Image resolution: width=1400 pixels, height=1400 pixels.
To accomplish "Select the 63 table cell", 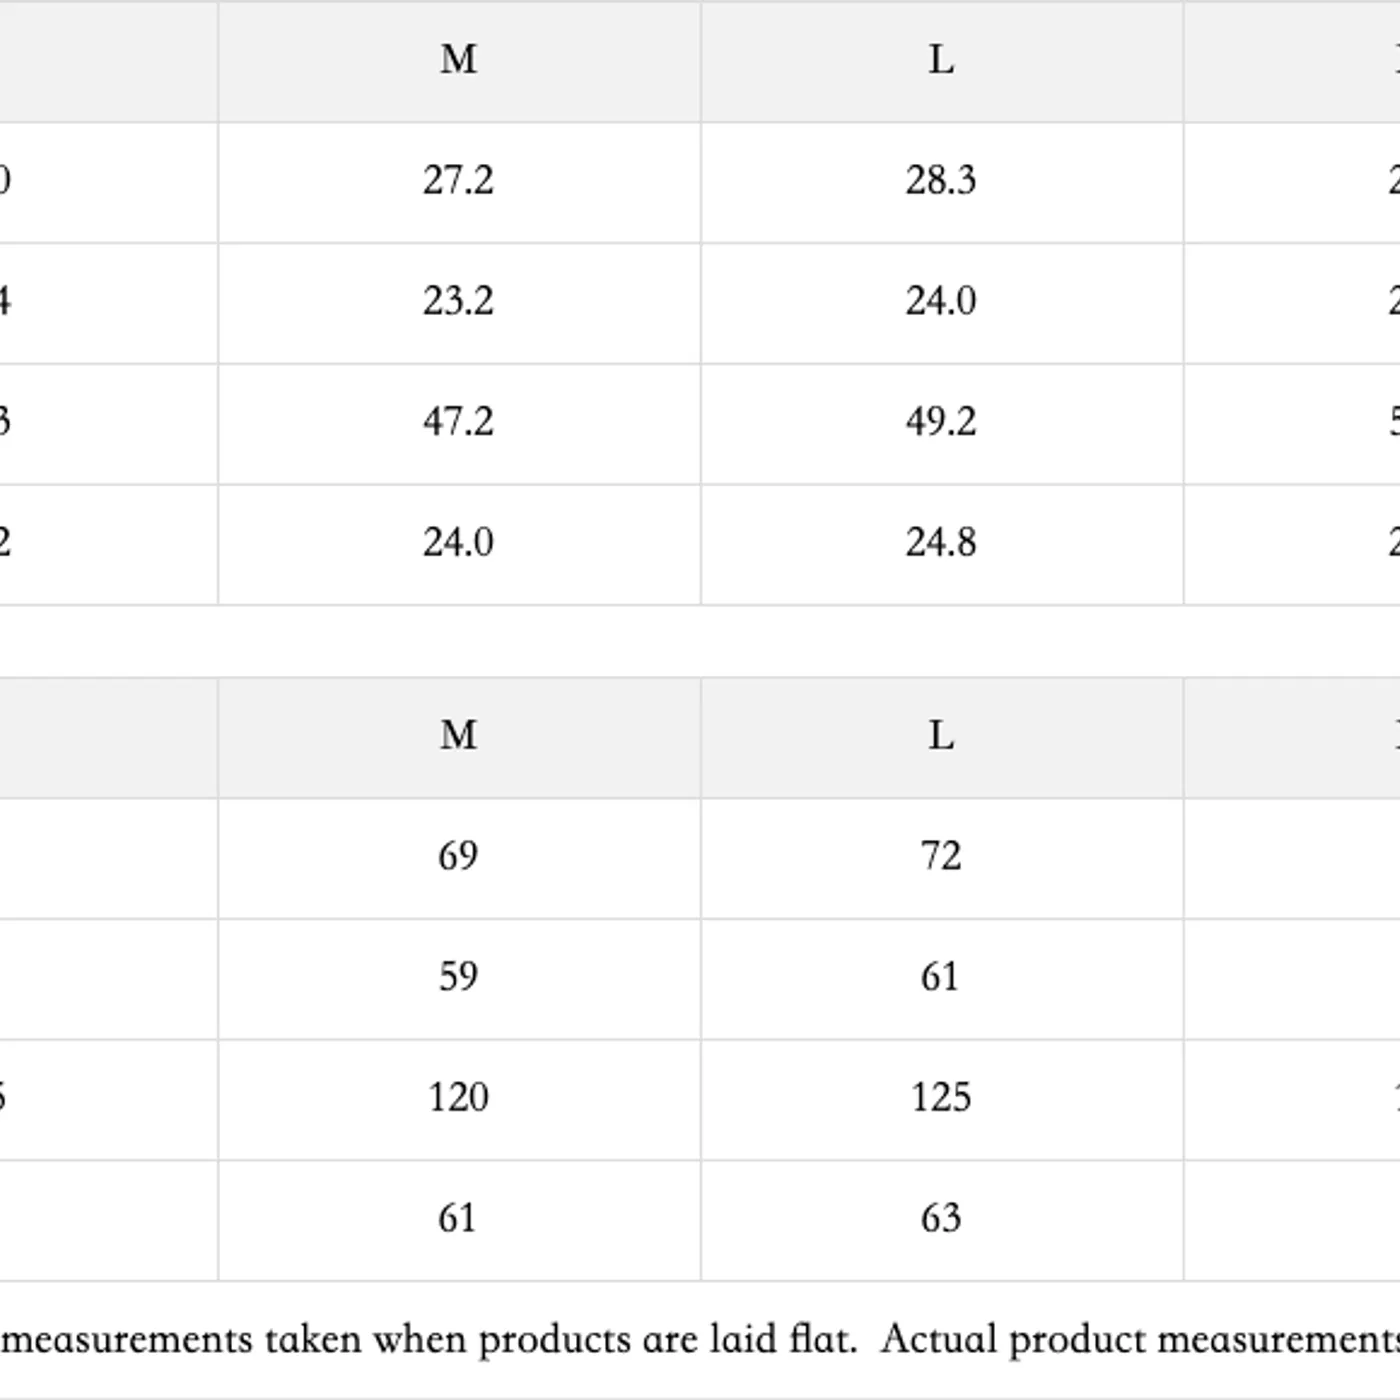I will [941, 1219].
